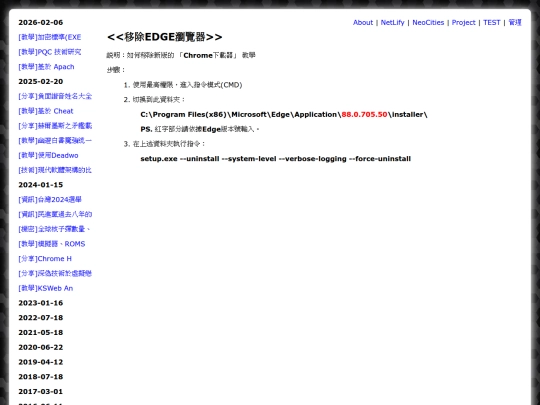
Task: Expand the 2019-04-12 date group
Action: pos(41,362)
